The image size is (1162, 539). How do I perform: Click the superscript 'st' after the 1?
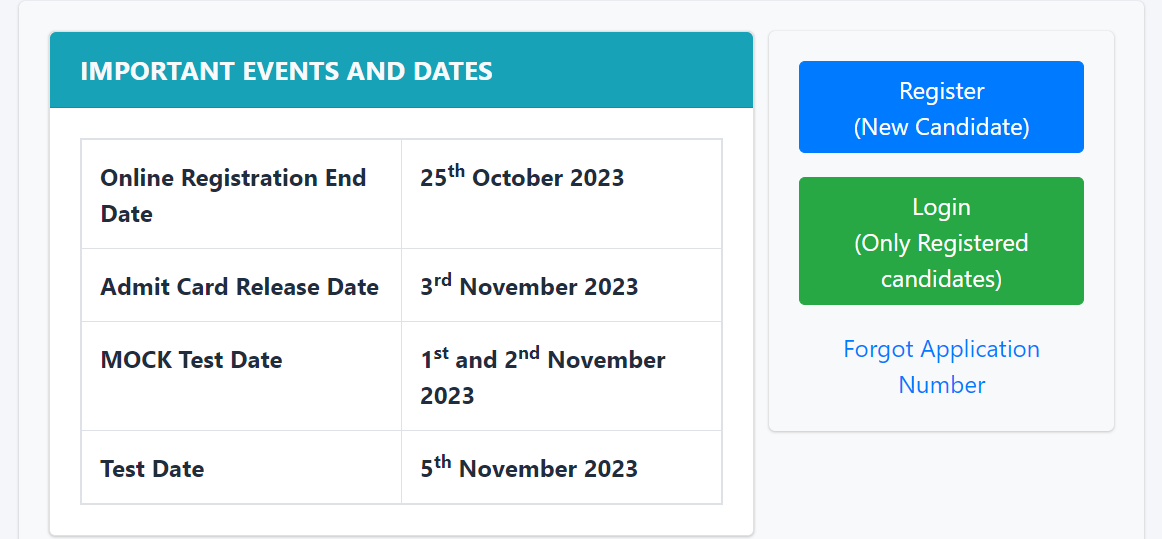point(441,353)
